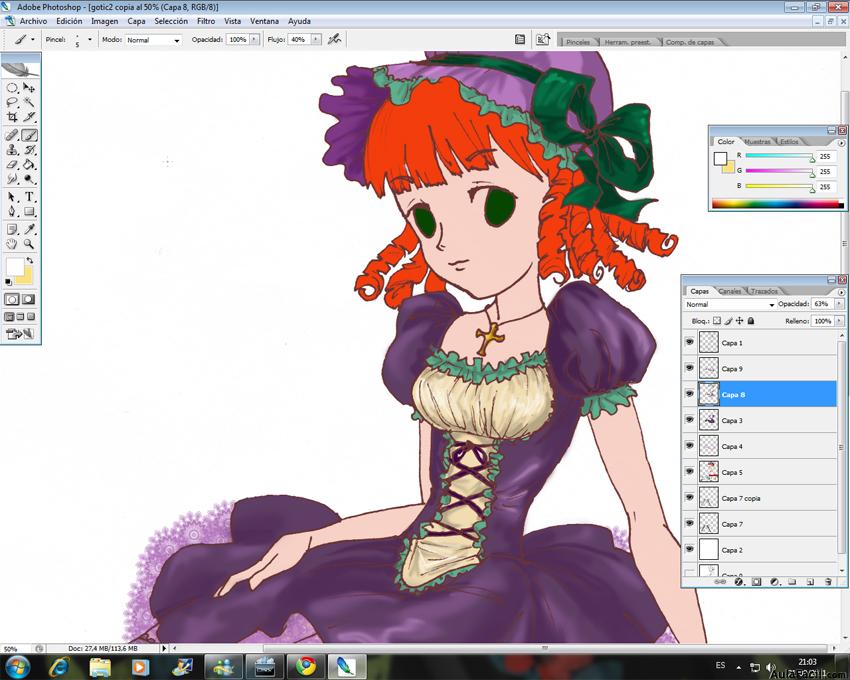Create a new layer
Viewport: 850px width, 680px height.
pyautogui.click(x=810, y=582)
